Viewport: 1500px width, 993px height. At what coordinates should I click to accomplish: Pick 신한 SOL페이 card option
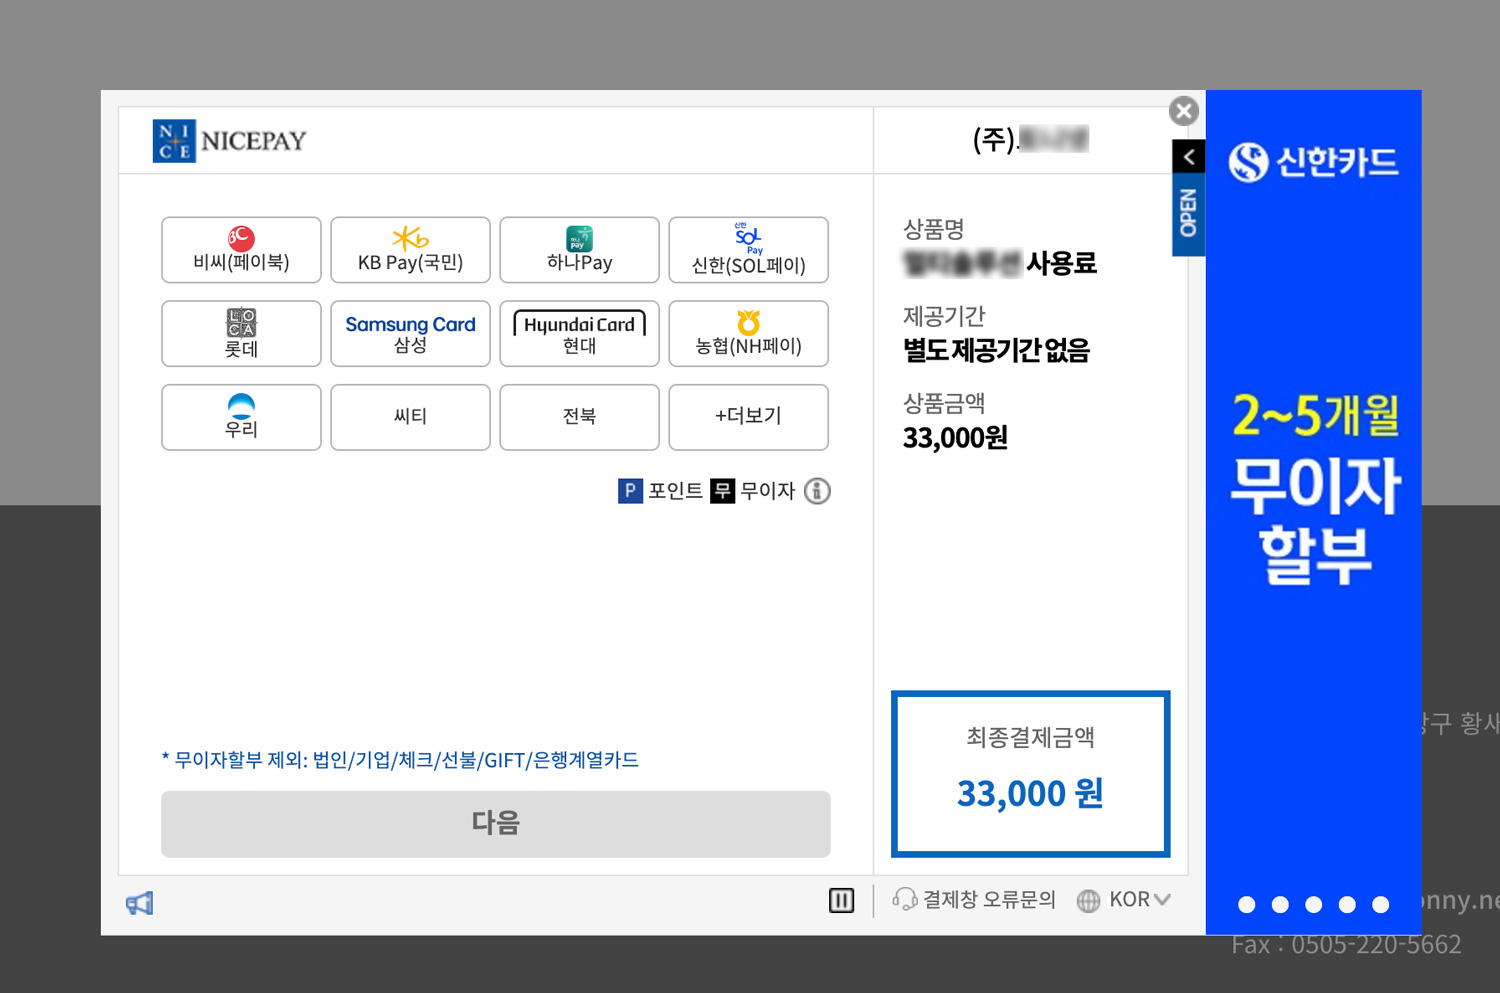click(748, 250)
